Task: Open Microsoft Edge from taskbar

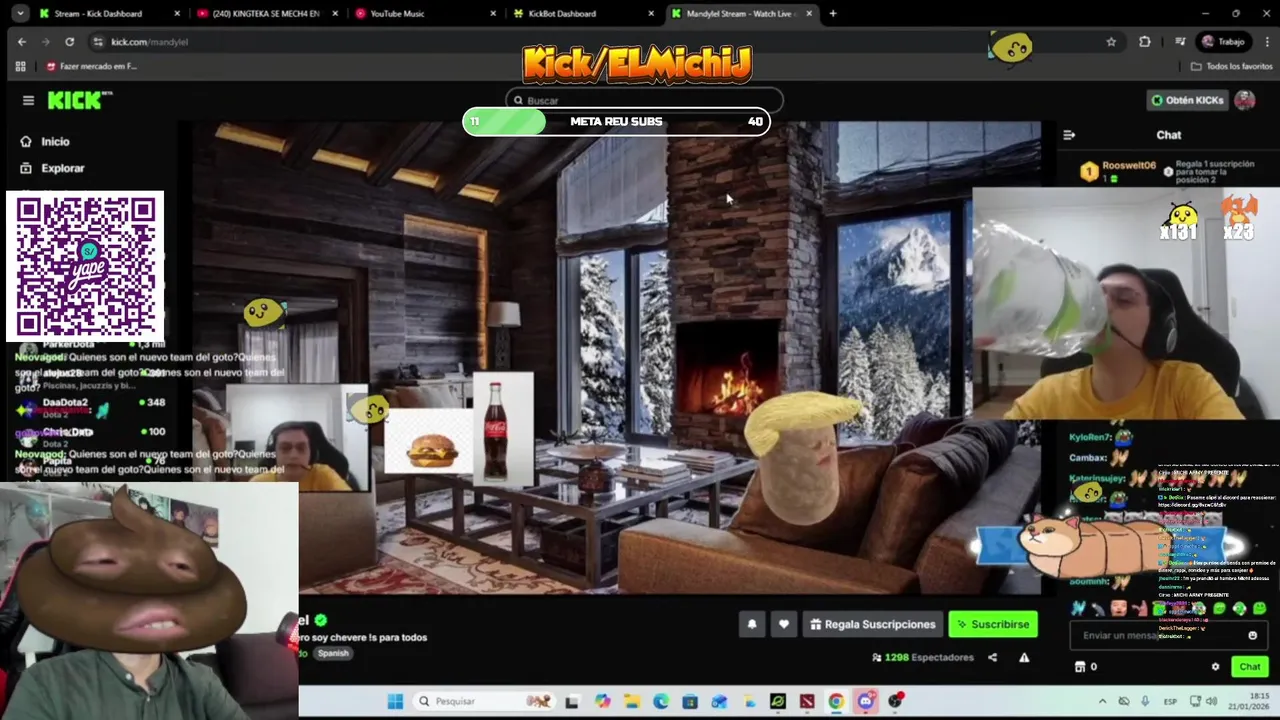Action: pos(661,701)
